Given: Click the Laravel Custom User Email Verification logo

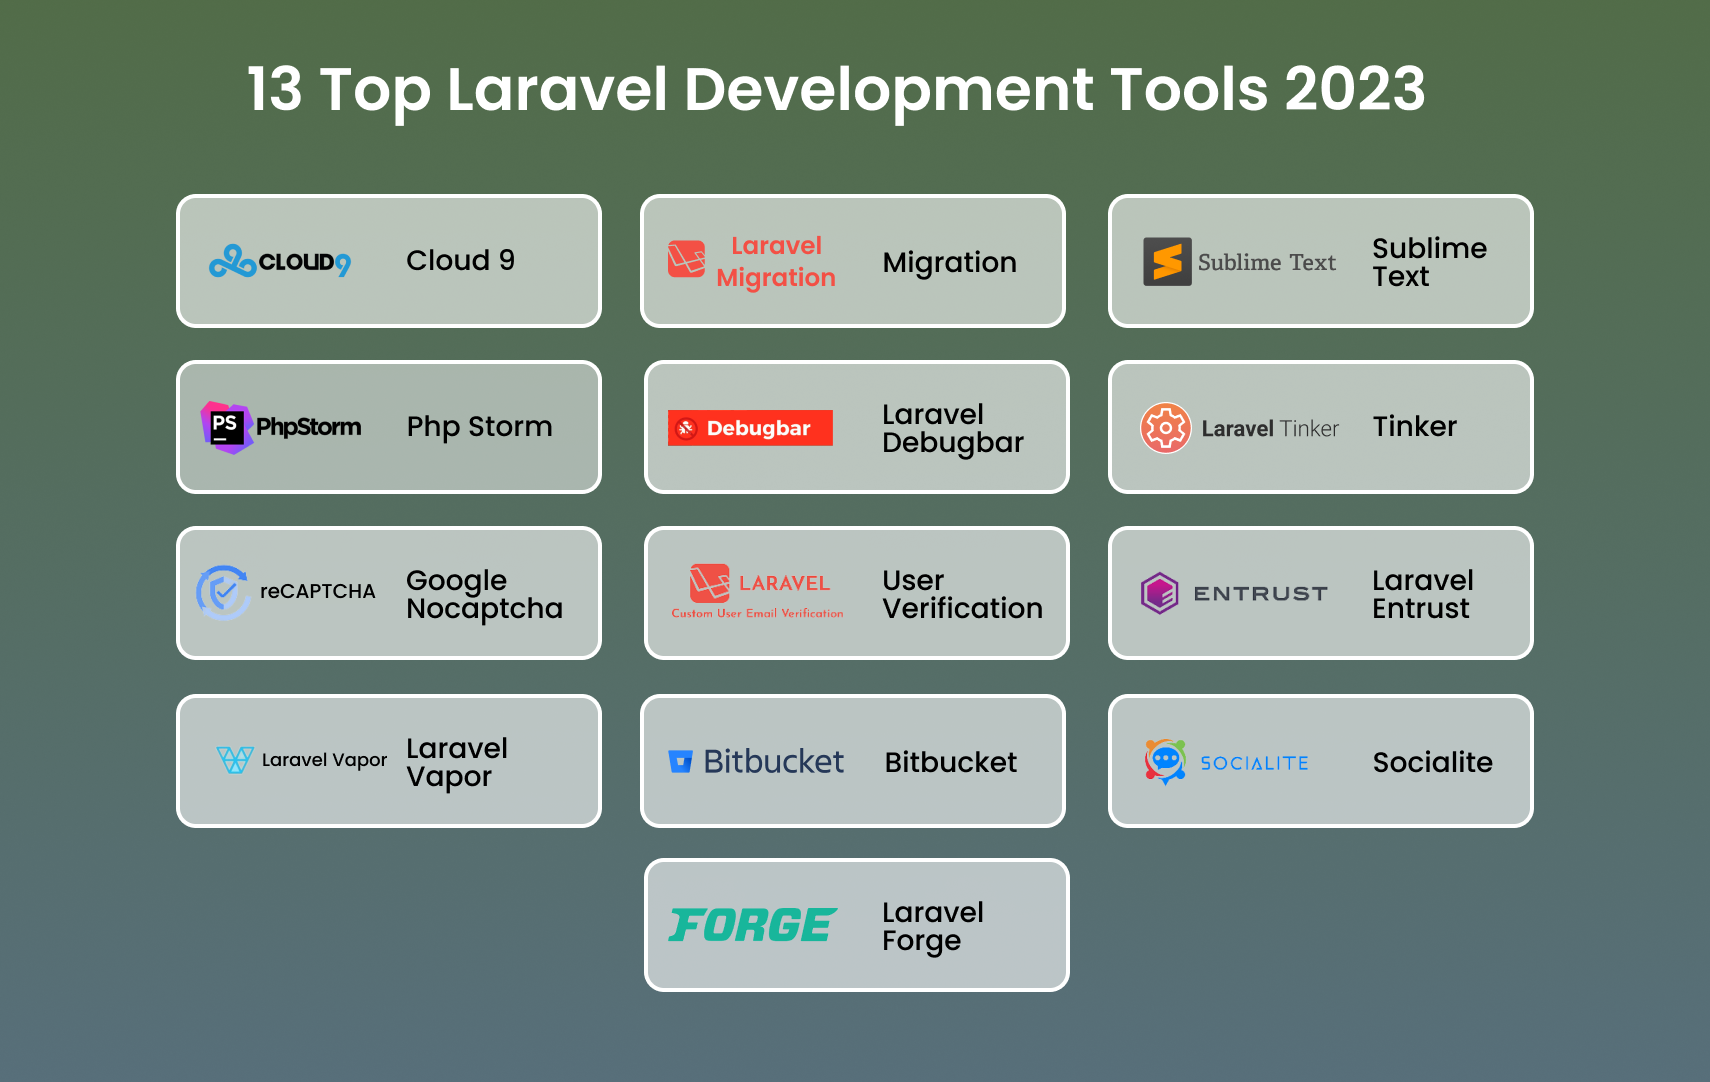Looking at the screenshot, I should [x=757, y=591].
